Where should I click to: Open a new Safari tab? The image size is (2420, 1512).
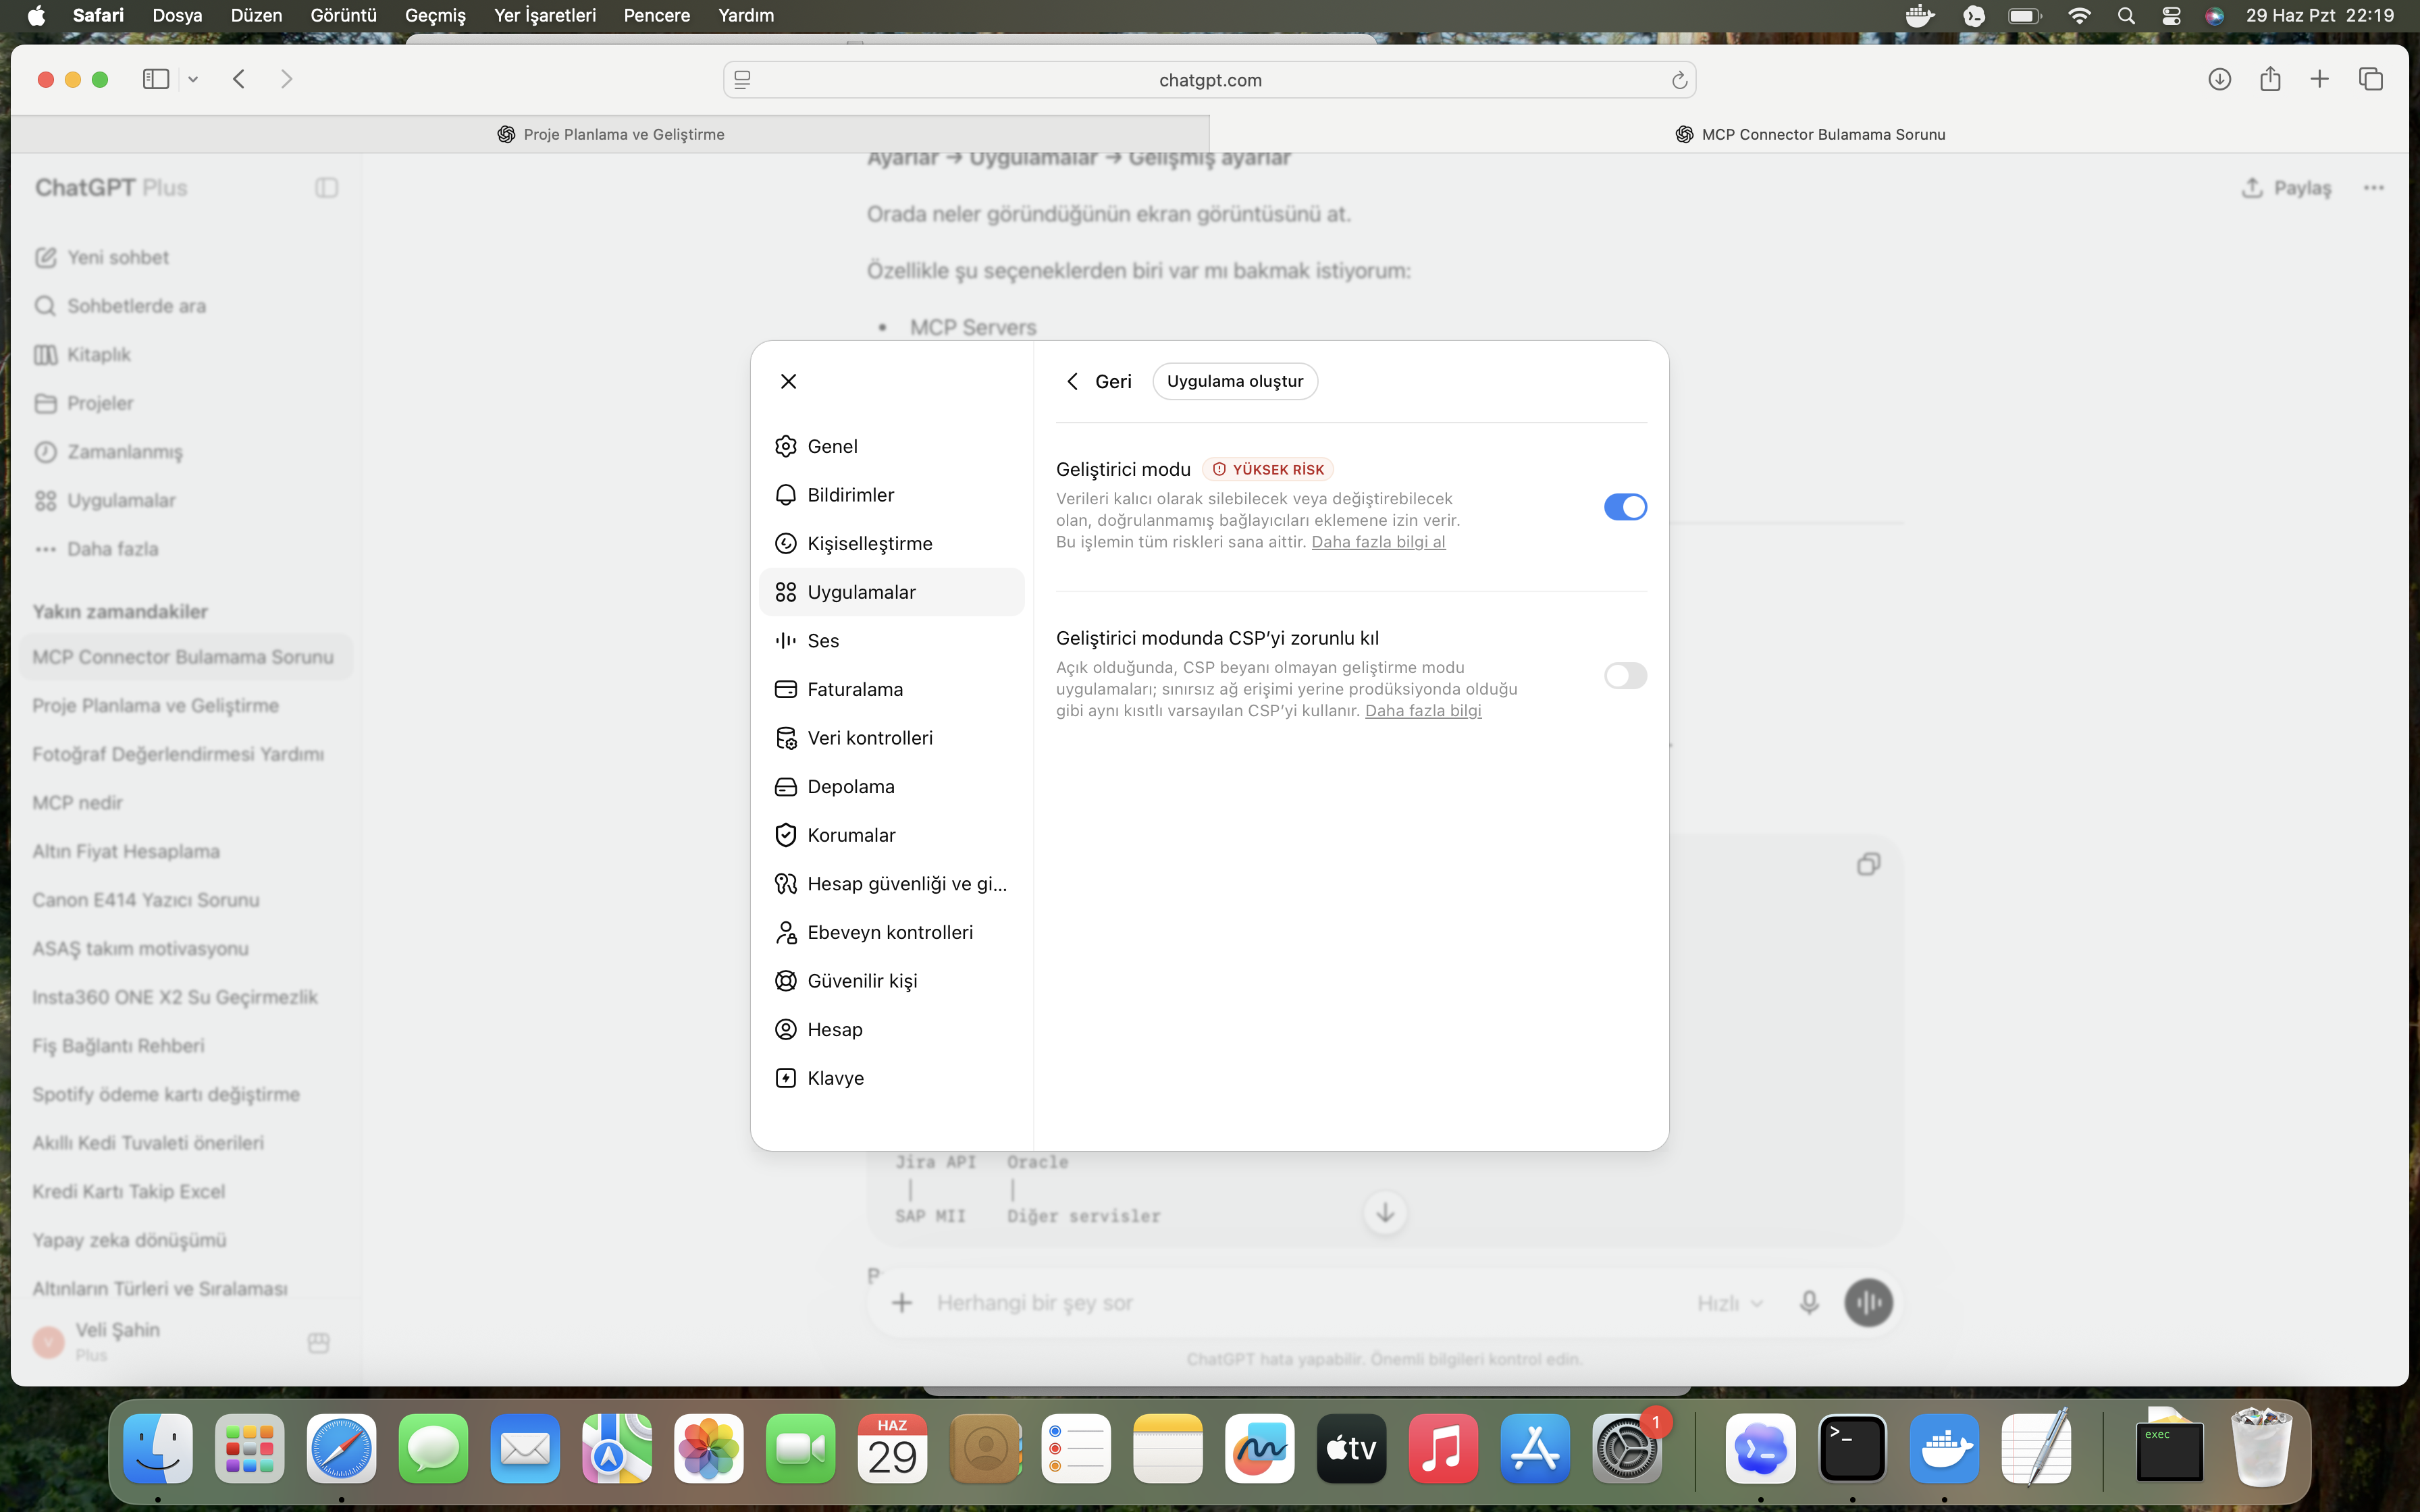(x=2319, y=79)
